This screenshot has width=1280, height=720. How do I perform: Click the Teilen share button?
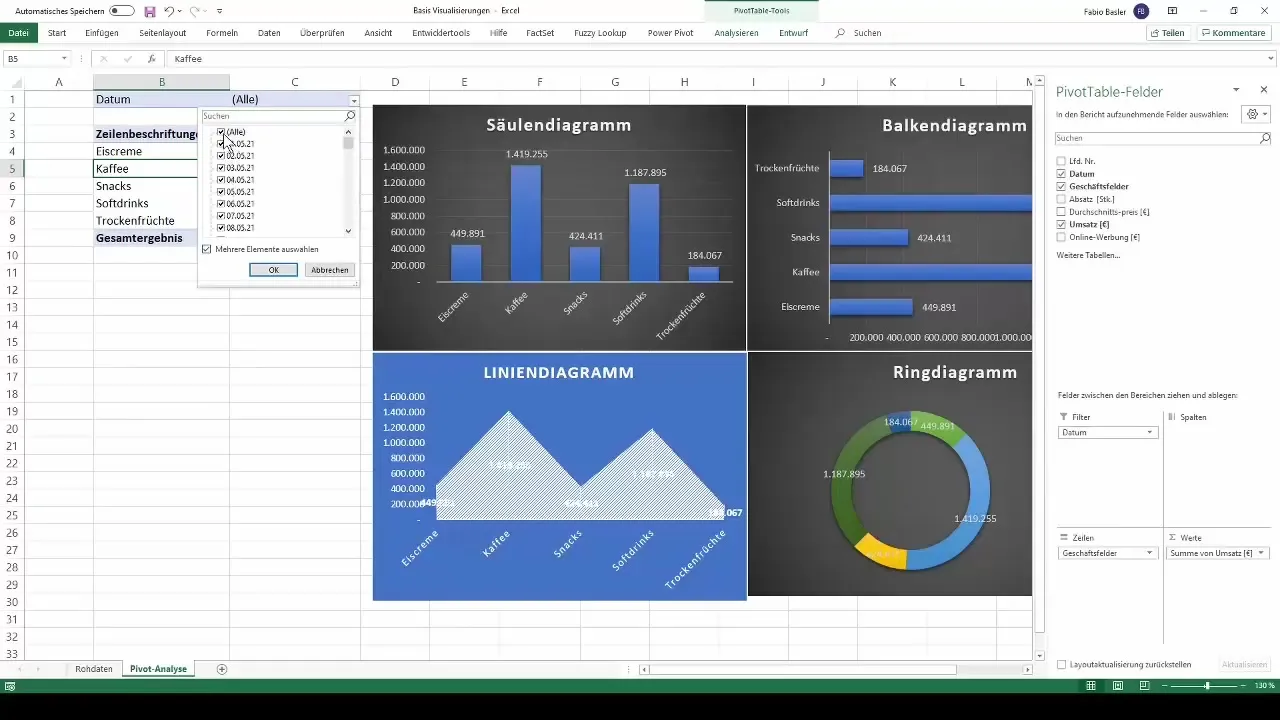1168,33
